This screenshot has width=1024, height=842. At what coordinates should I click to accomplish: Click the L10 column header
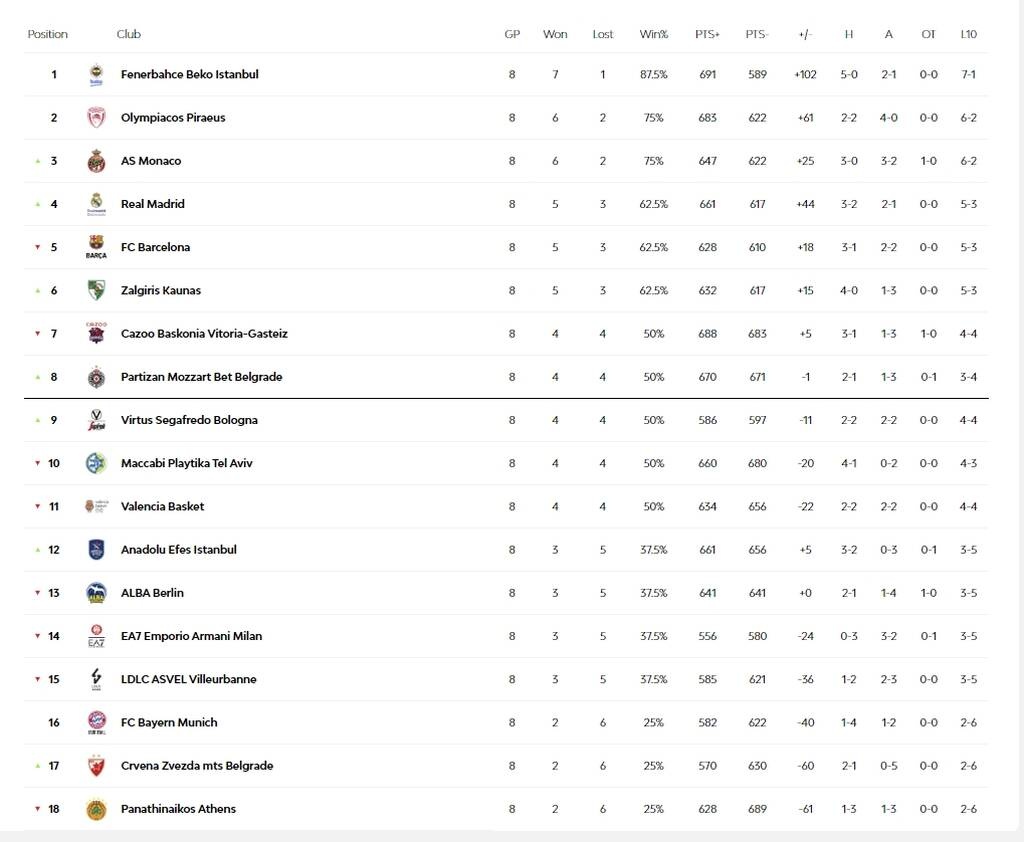point(968,33)
